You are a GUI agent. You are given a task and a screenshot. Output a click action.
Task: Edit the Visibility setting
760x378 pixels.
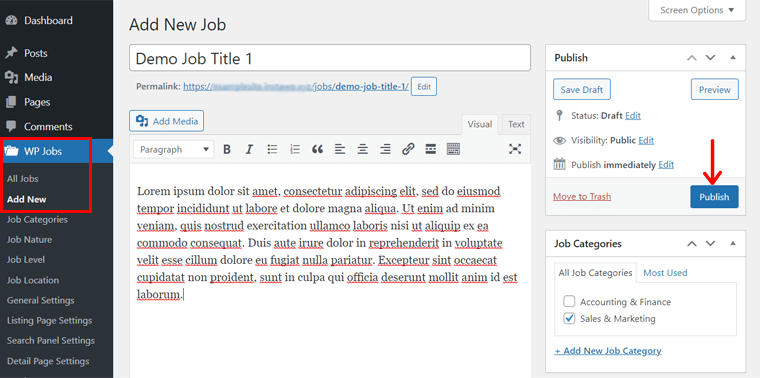646,141
